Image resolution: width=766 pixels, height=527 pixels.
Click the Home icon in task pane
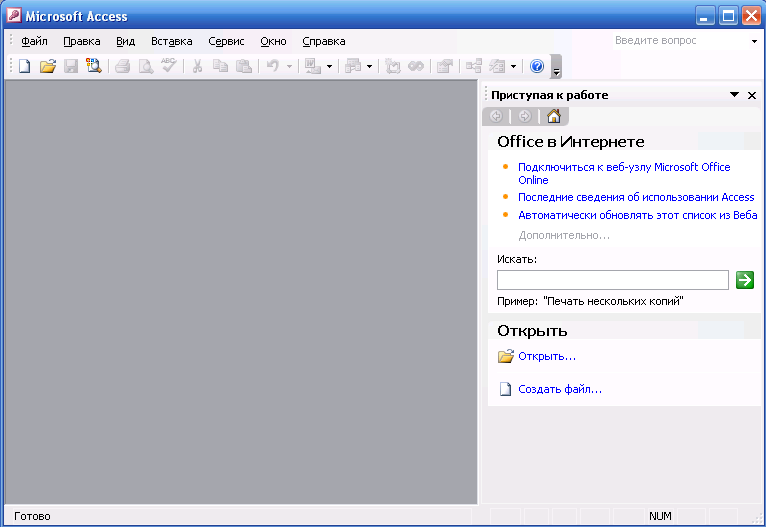[x=553, y=116]
